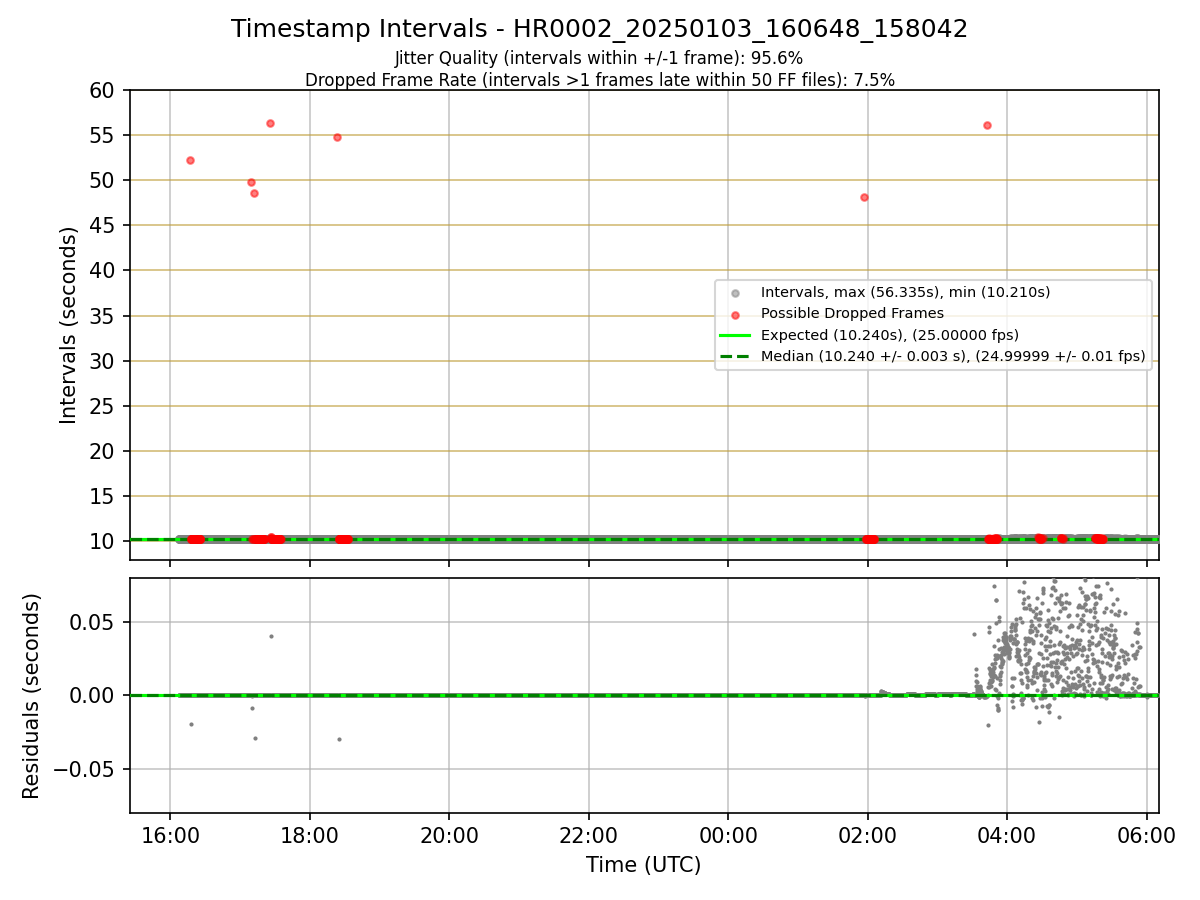Click legend entry 'Expected (10.240s), (25.00000 fps)'
This screenshot has width=1200, height=900.
(889, 335)
